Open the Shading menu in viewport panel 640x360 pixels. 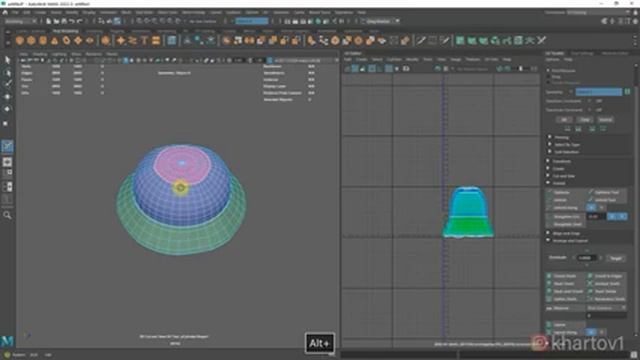click(40, 54)
